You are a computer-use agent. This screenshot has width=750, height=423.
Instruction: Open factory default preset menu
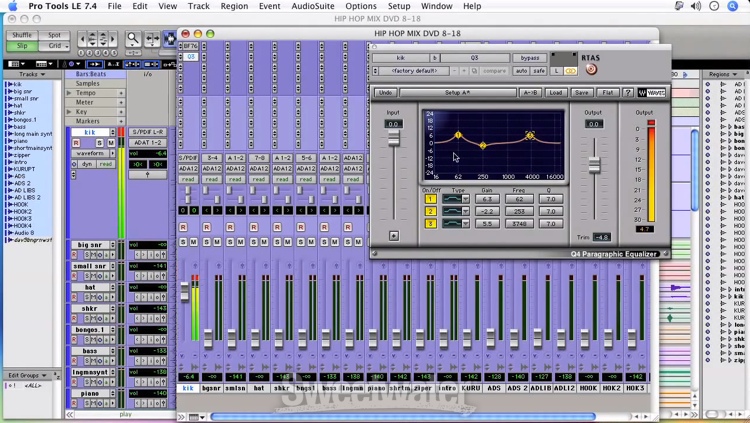(414, 71)
